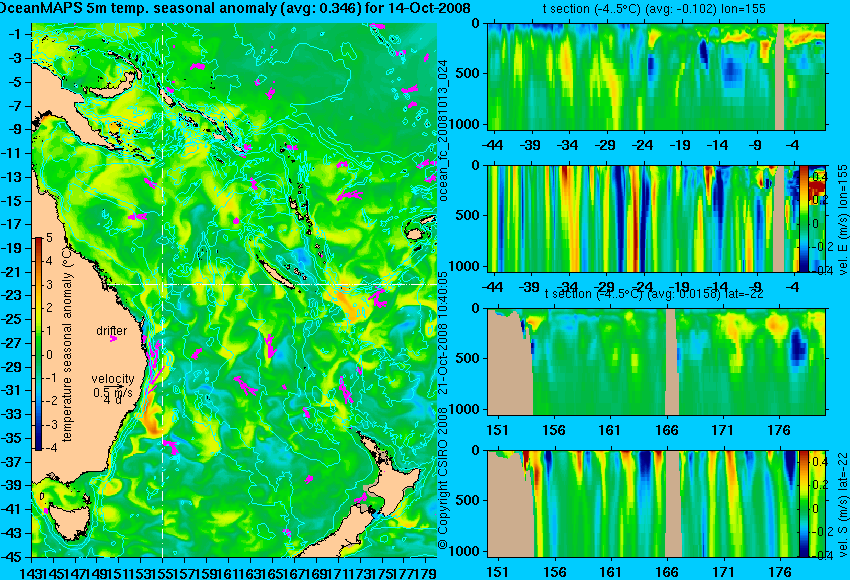Click the '5' value on temperature color bar
850x580 pixels.
pos(49,238)
